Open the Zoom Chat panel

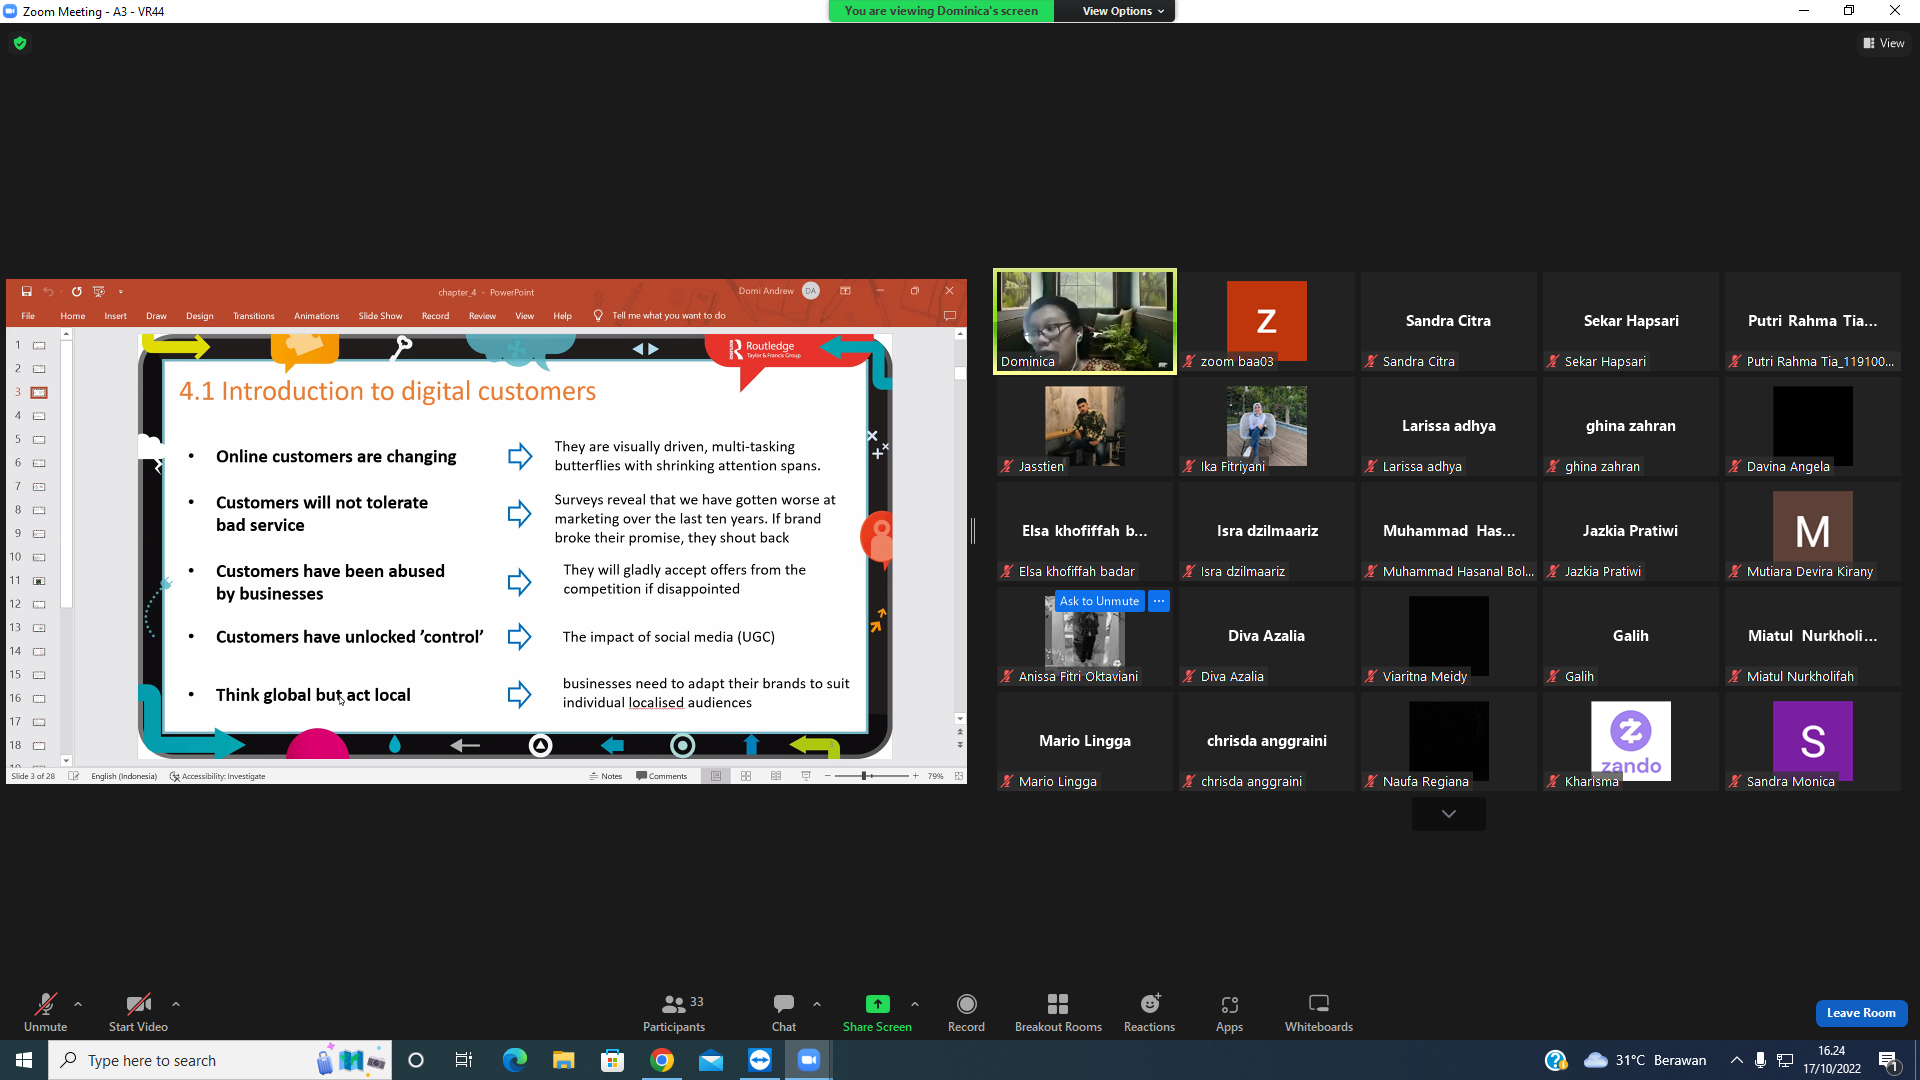pos(784,1012)
